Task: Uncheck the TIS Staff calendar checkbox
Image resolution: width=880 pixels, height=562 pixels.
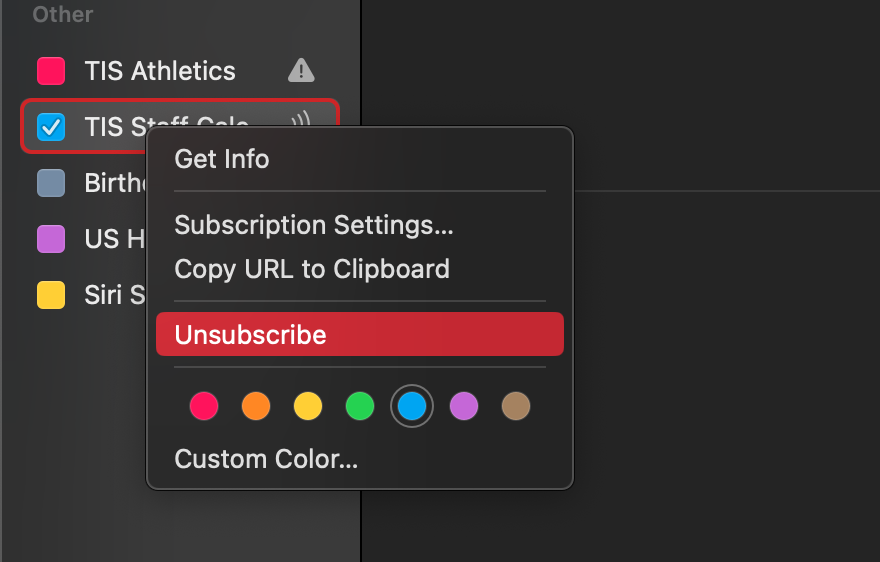Action: [51, 127]
